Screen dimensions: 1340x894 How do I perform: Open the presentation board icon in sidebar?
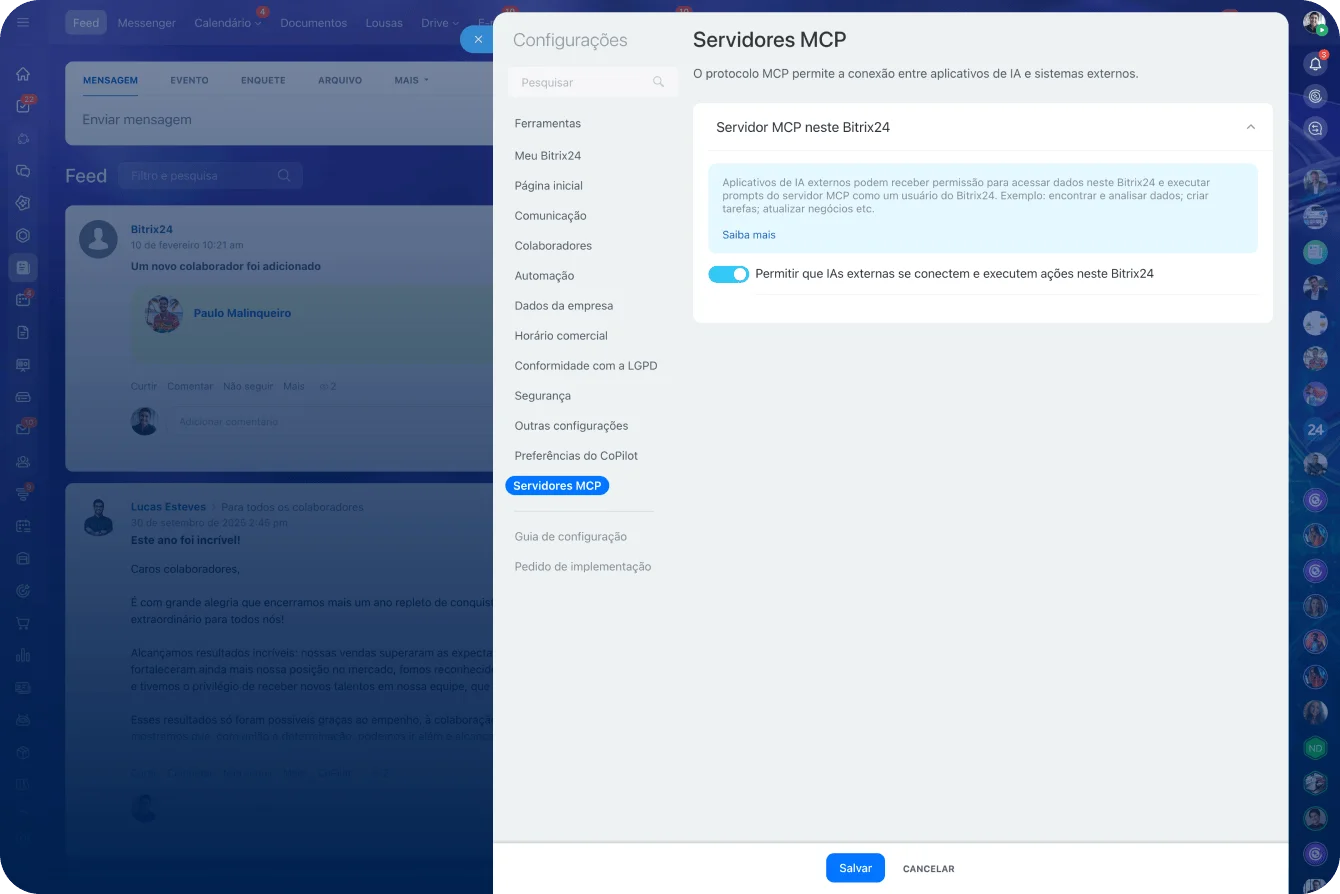[23, 364]
